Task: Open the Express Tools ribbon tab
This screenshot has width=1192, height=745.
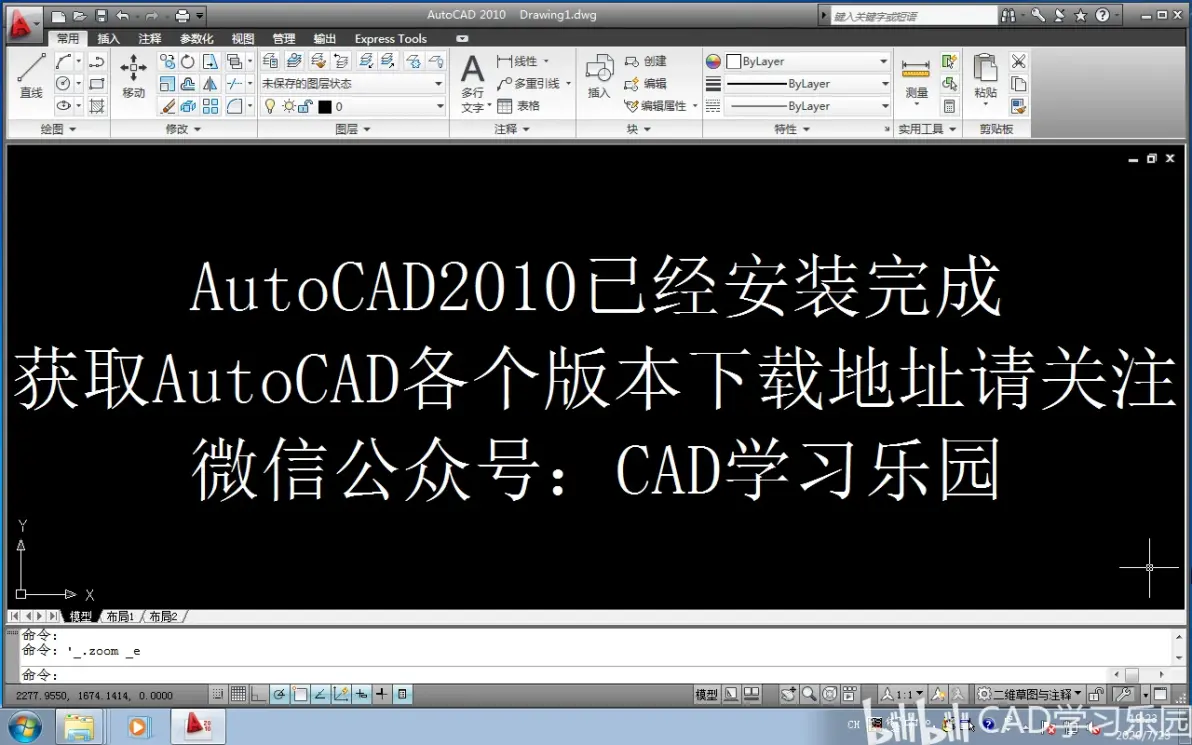Action: (x=391, y=39)
